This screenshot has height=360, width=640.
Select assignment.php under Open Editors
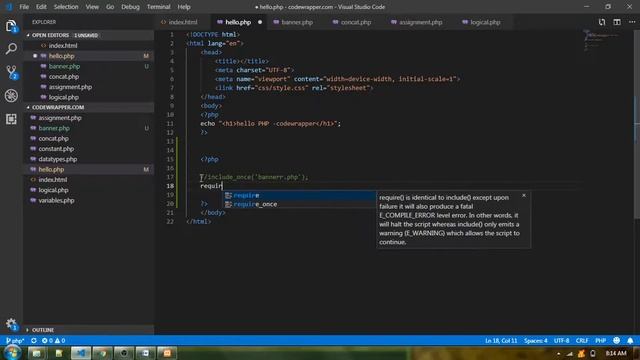[x=89, y=87]
